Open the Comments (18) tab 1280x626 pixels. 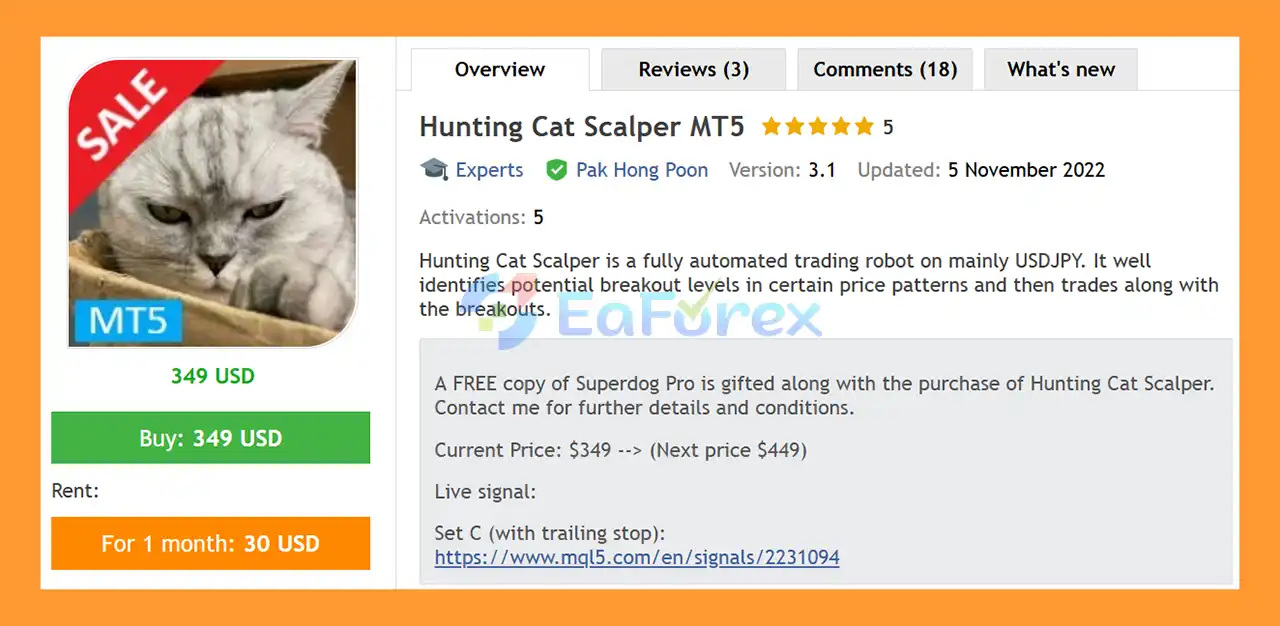click(885, 70)
